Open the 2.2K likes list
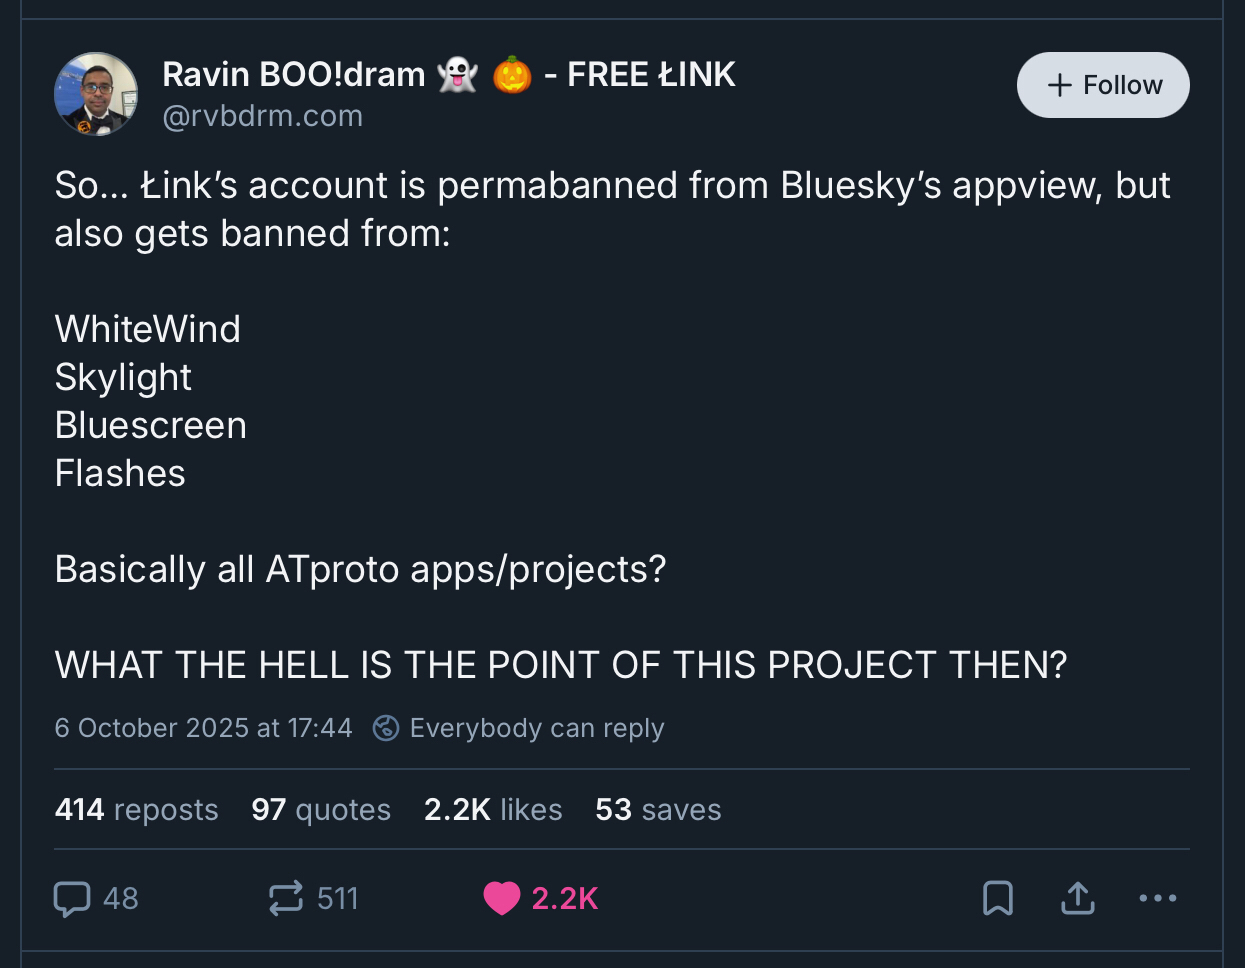The height and width of the screenshot is (968, 1245). pyautogui.click(x=493, y=809)
